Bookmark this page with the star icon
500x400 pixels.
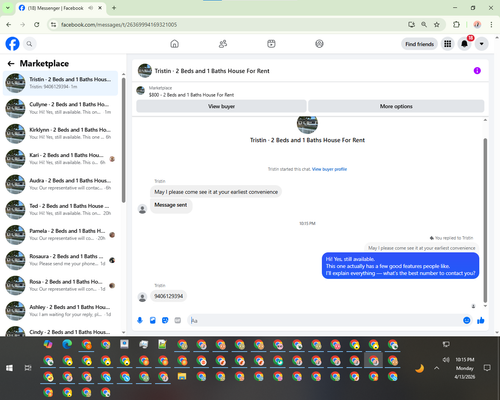[x=437, y=25]
